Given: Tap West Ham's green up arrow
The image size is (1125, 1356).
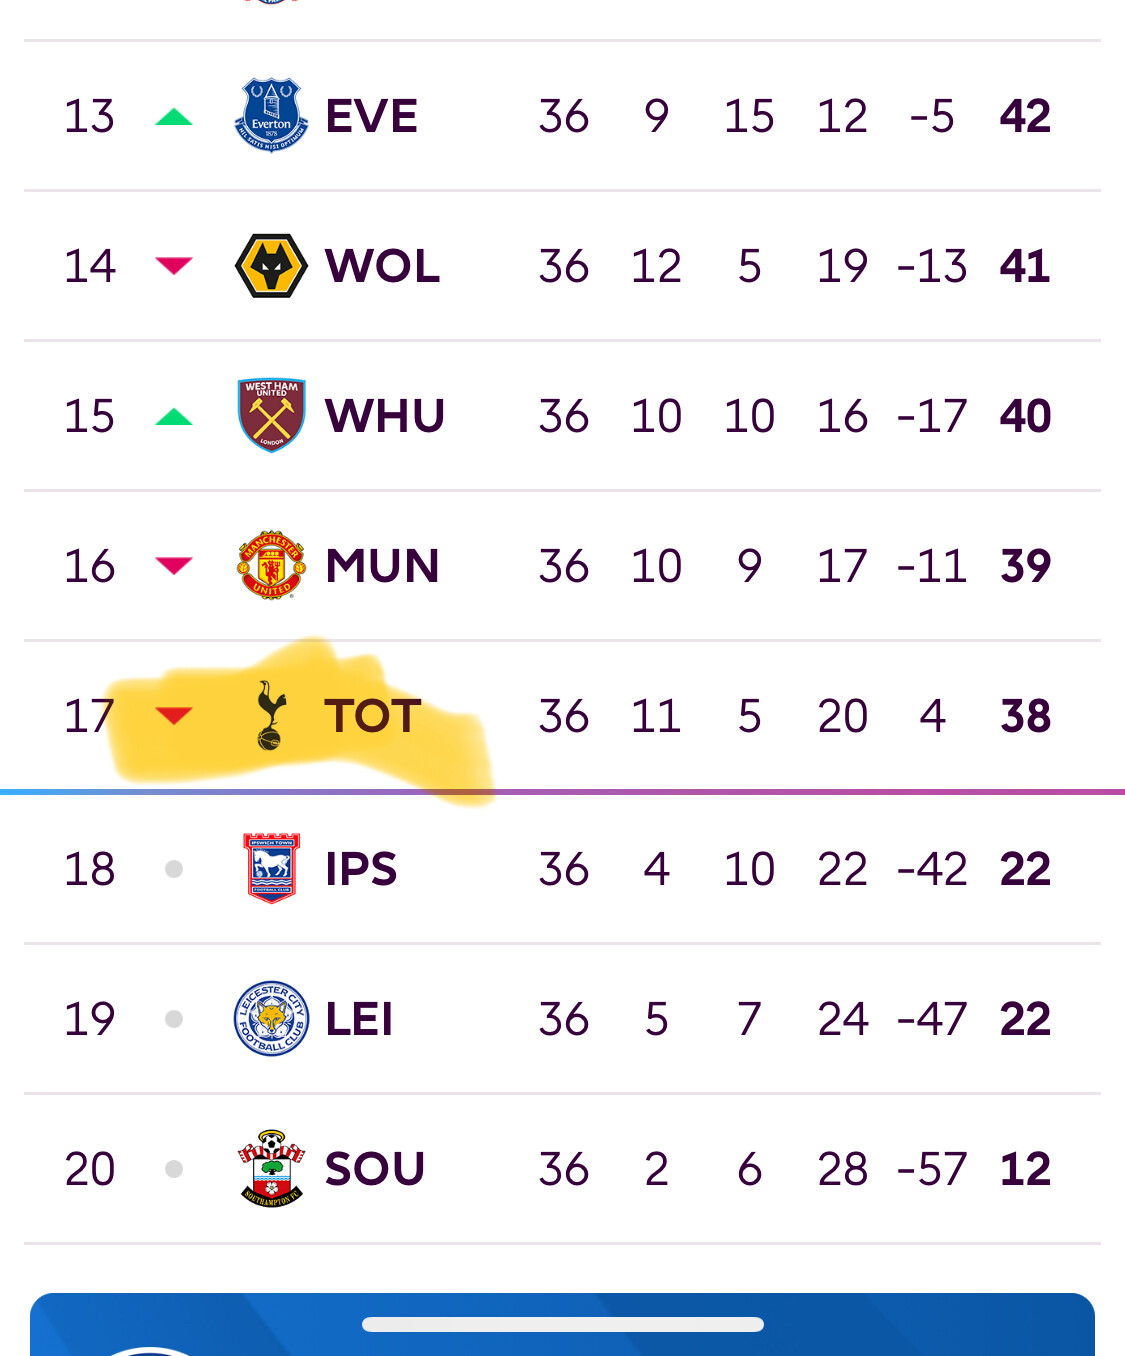Looking at the screenshot, I should [174, 417].
